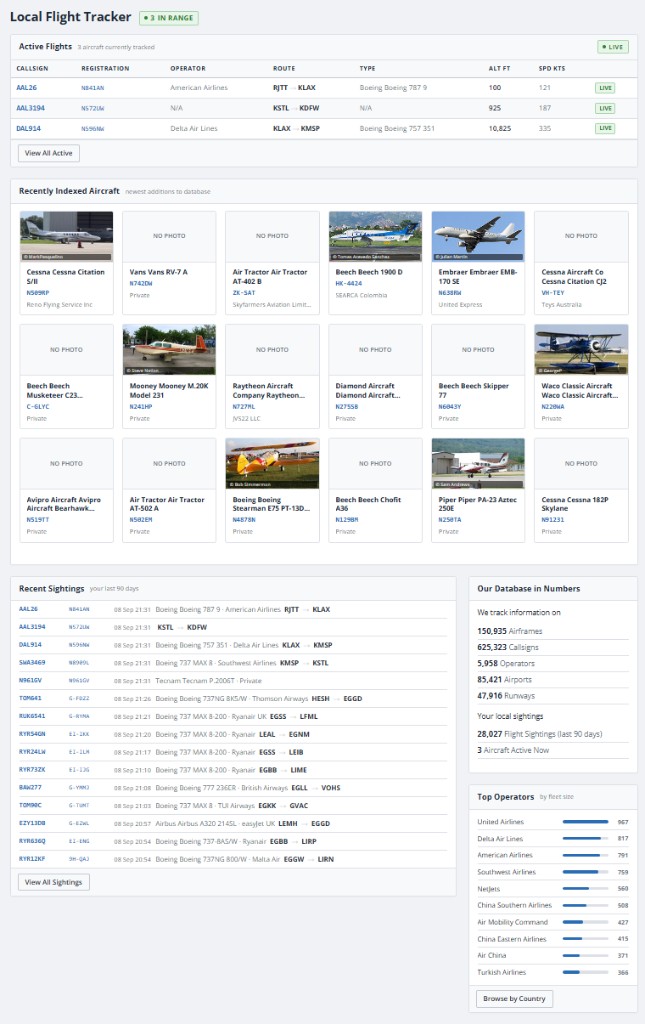
Task: Open the Piper PA-23 Aztec 250E photo
Action: pyautogui.click(x=478, y=464)
